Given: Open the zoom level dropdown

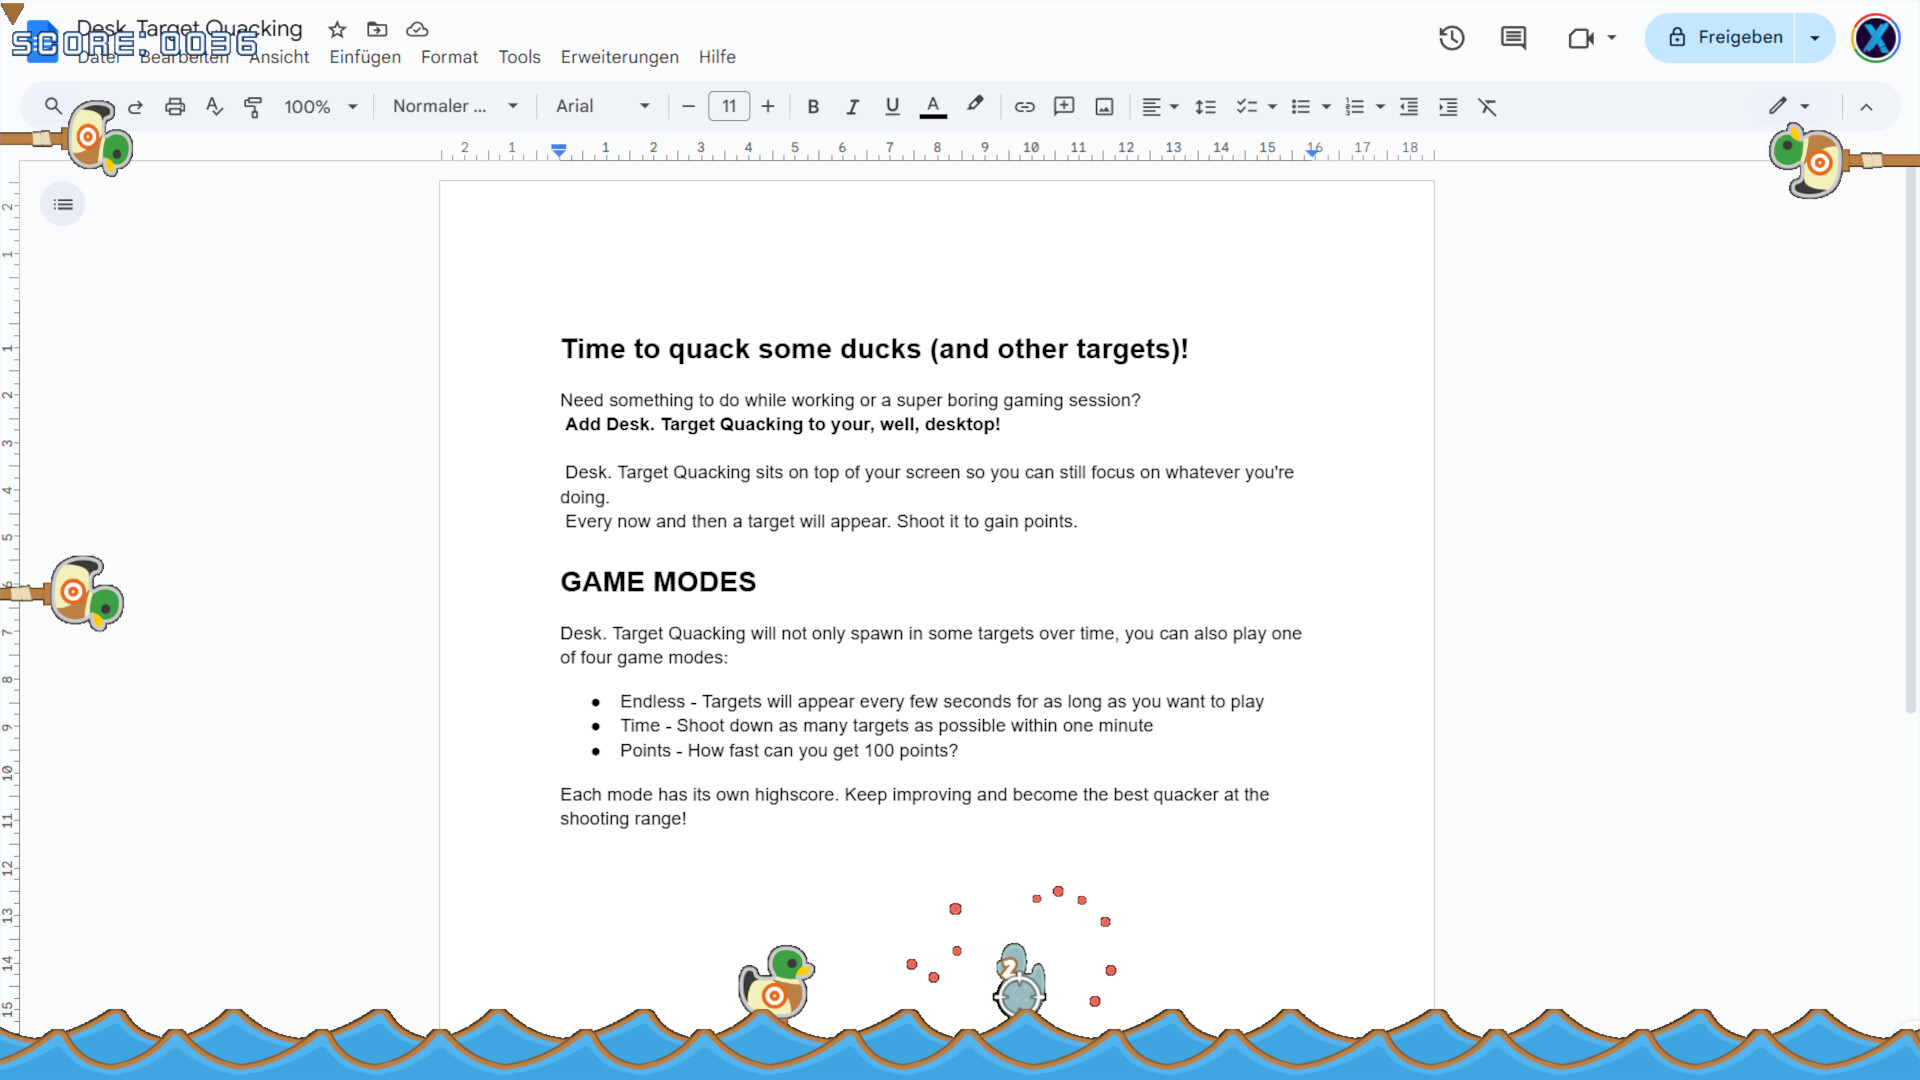Looking at the screenshot, I should [318, 106].
